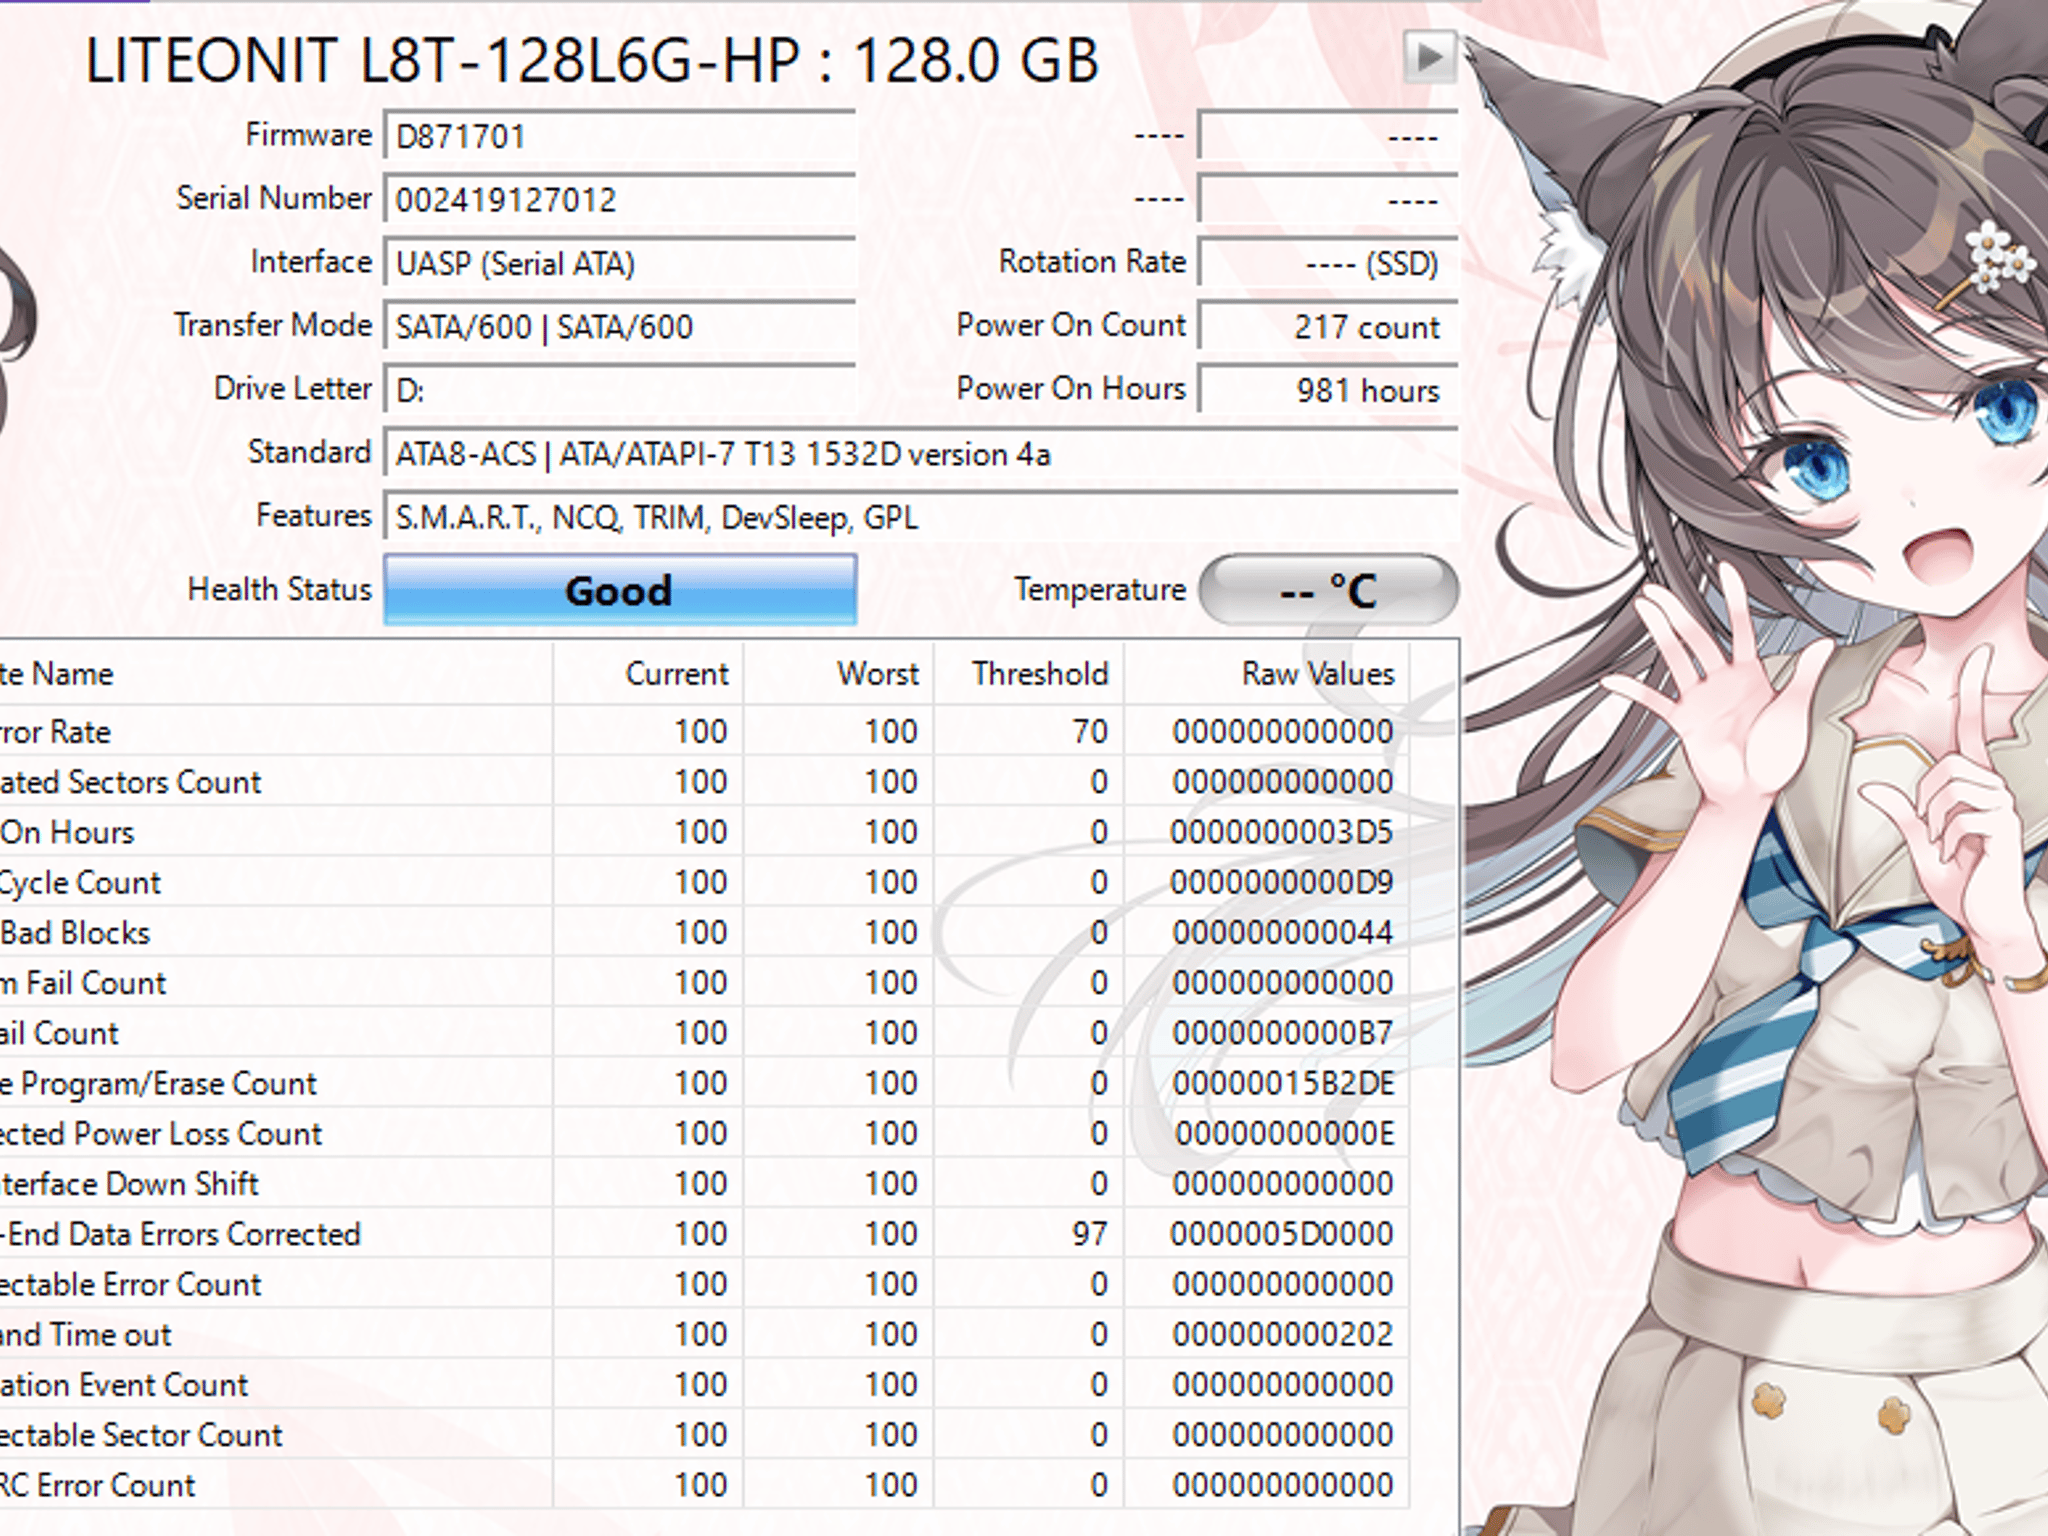The height and width of the screenshot is (1536, 2048).
Task: Select the Event Count attribute row
Action: 704,1384
